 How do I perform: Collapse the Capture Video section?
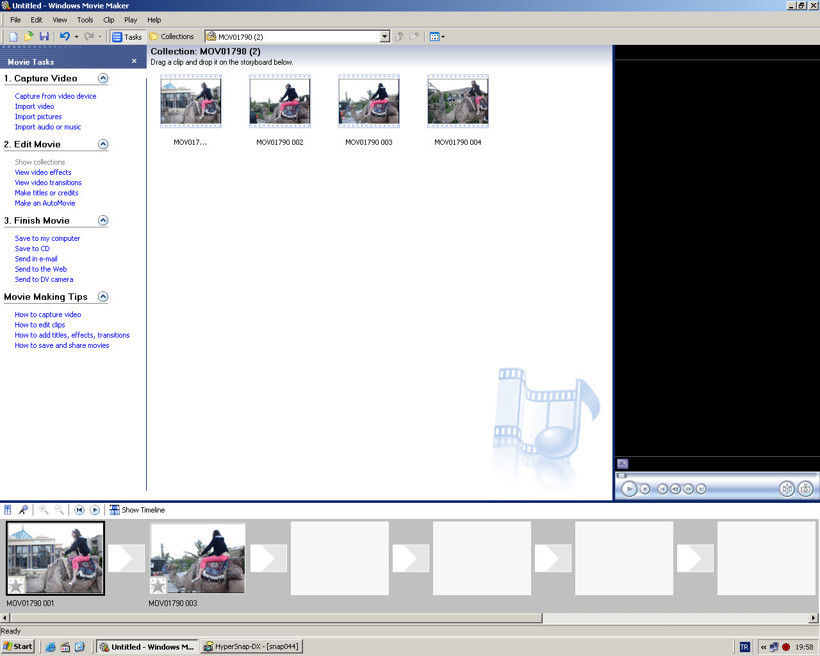pos(103,78)
